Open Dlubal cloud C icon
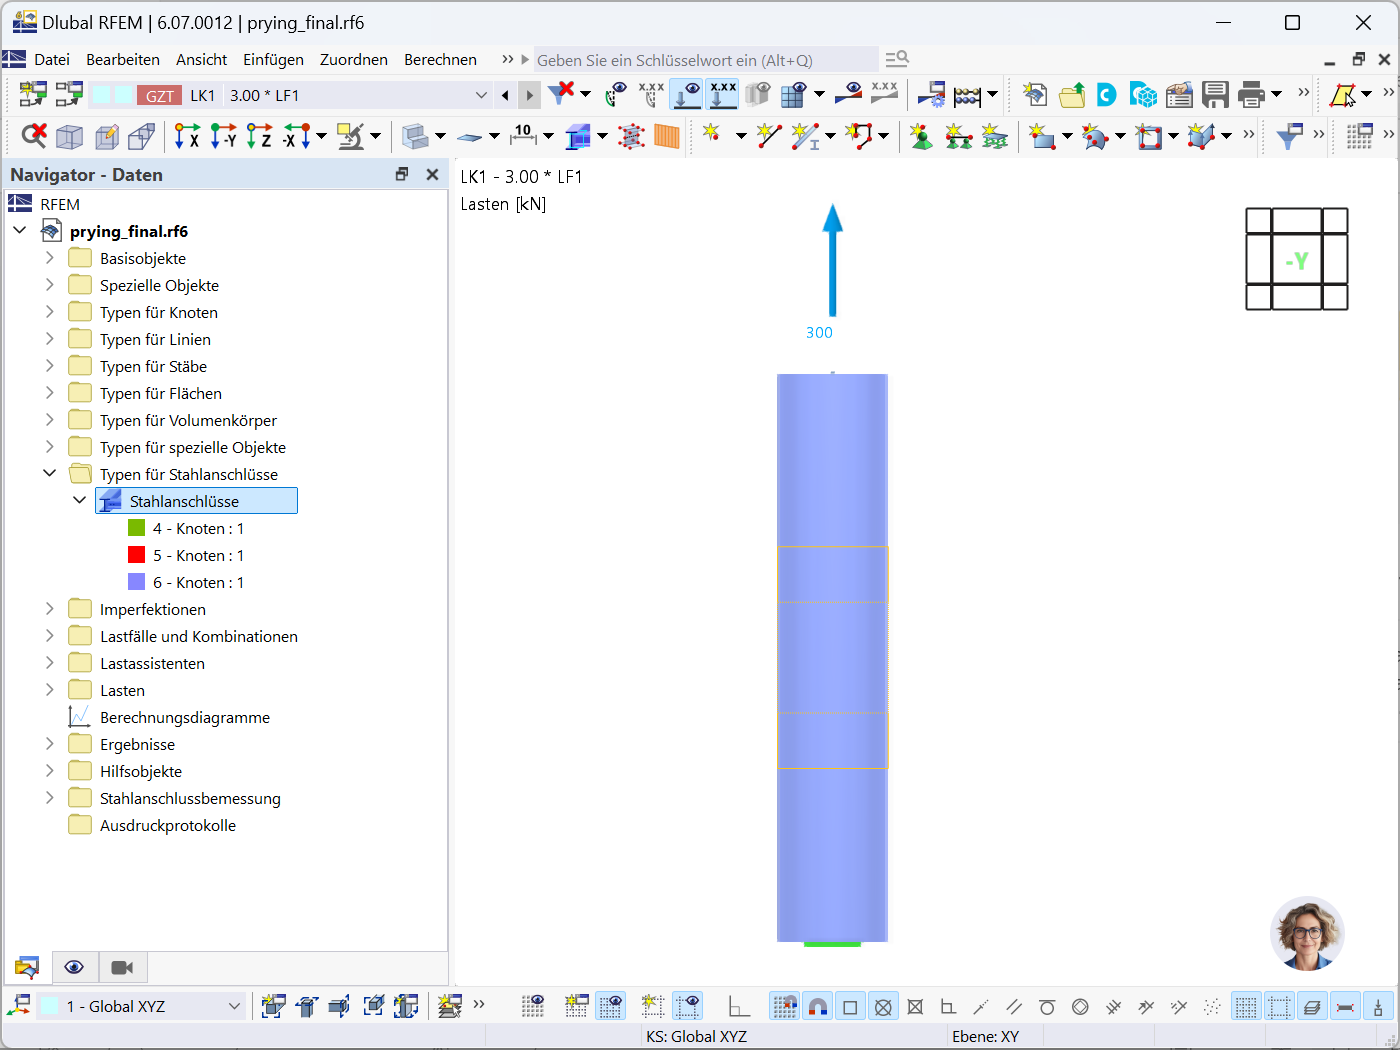This screenshot has width=1400, height=1050. (x=1106, y=95)
